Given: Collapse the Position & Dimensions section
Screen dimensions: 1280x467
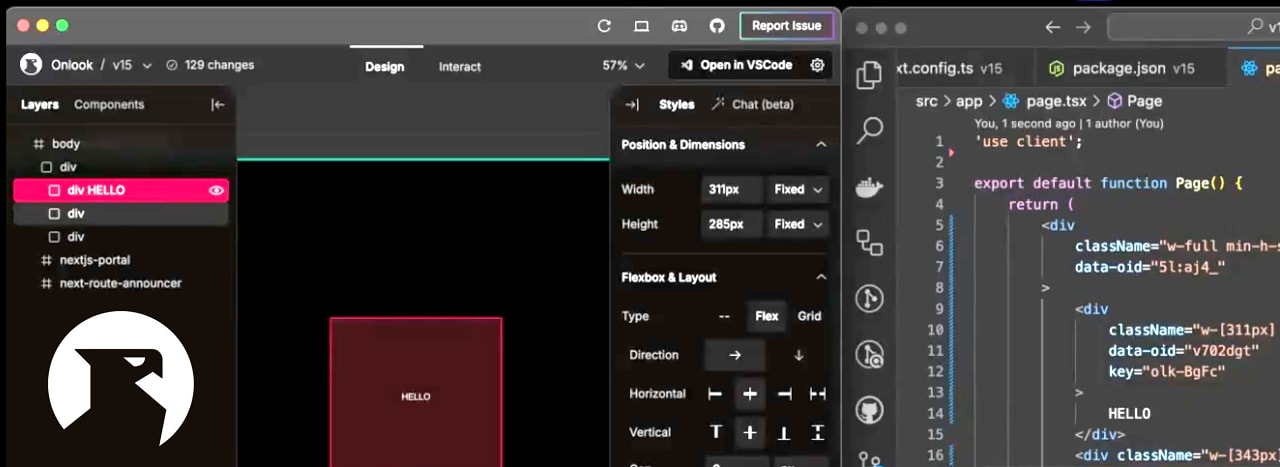Looking at the screenshot, I should coord(821,144).
